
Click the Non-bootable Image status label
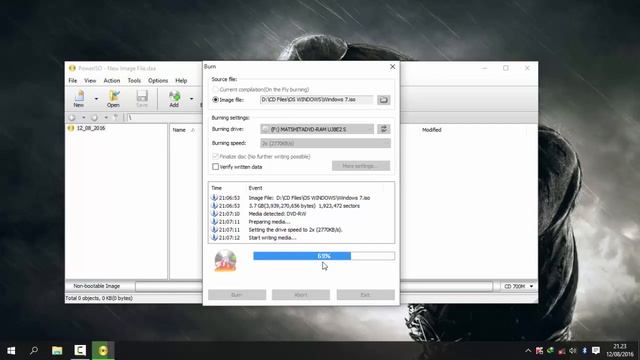tap(97, 286)
